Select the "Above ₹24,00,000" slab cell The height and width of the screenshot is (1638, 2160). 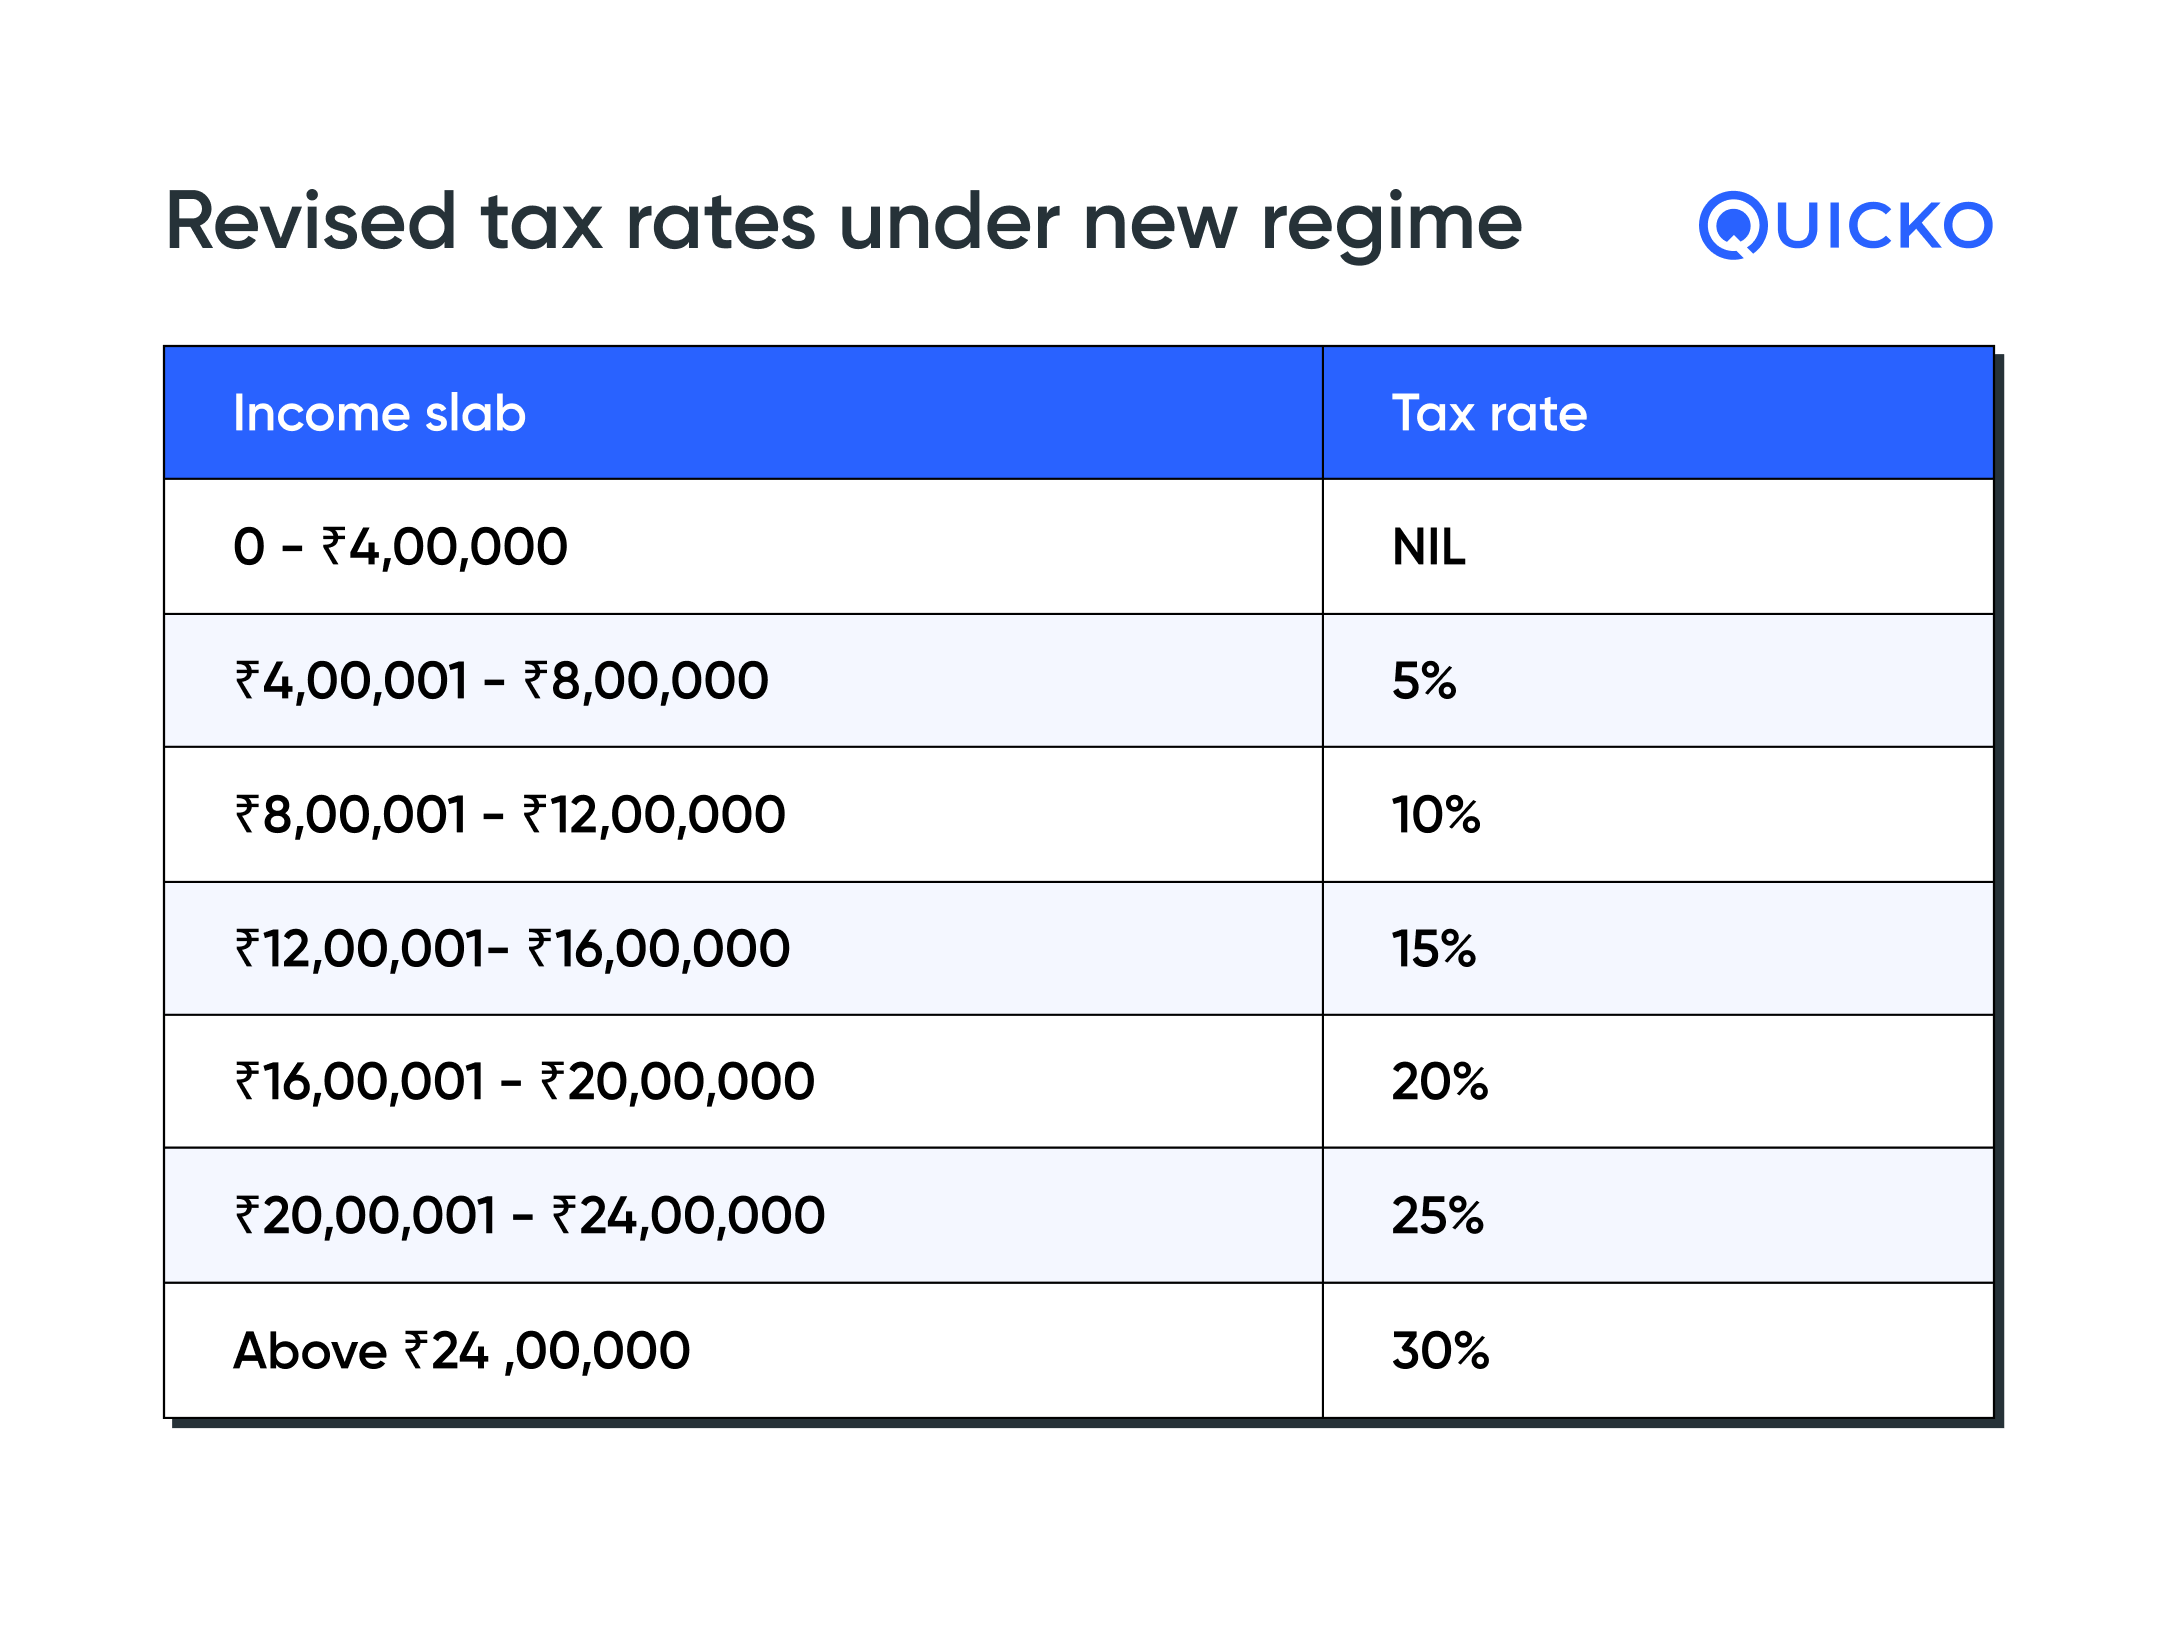tap(461, 1350)
